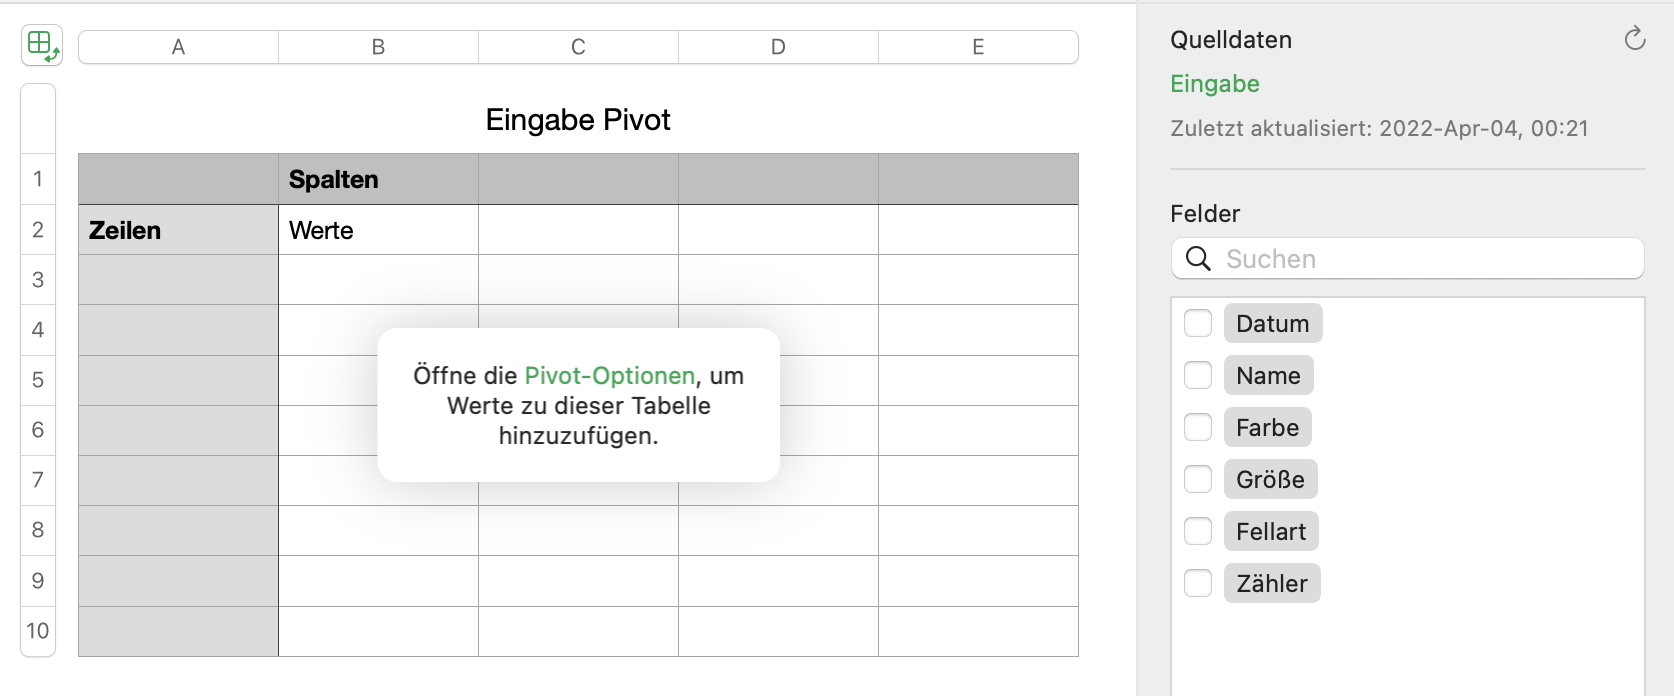Select the Eingabe Pivot table title
Screen dimensions: 1674x696
pyautogui.click(x=578, y=120)
